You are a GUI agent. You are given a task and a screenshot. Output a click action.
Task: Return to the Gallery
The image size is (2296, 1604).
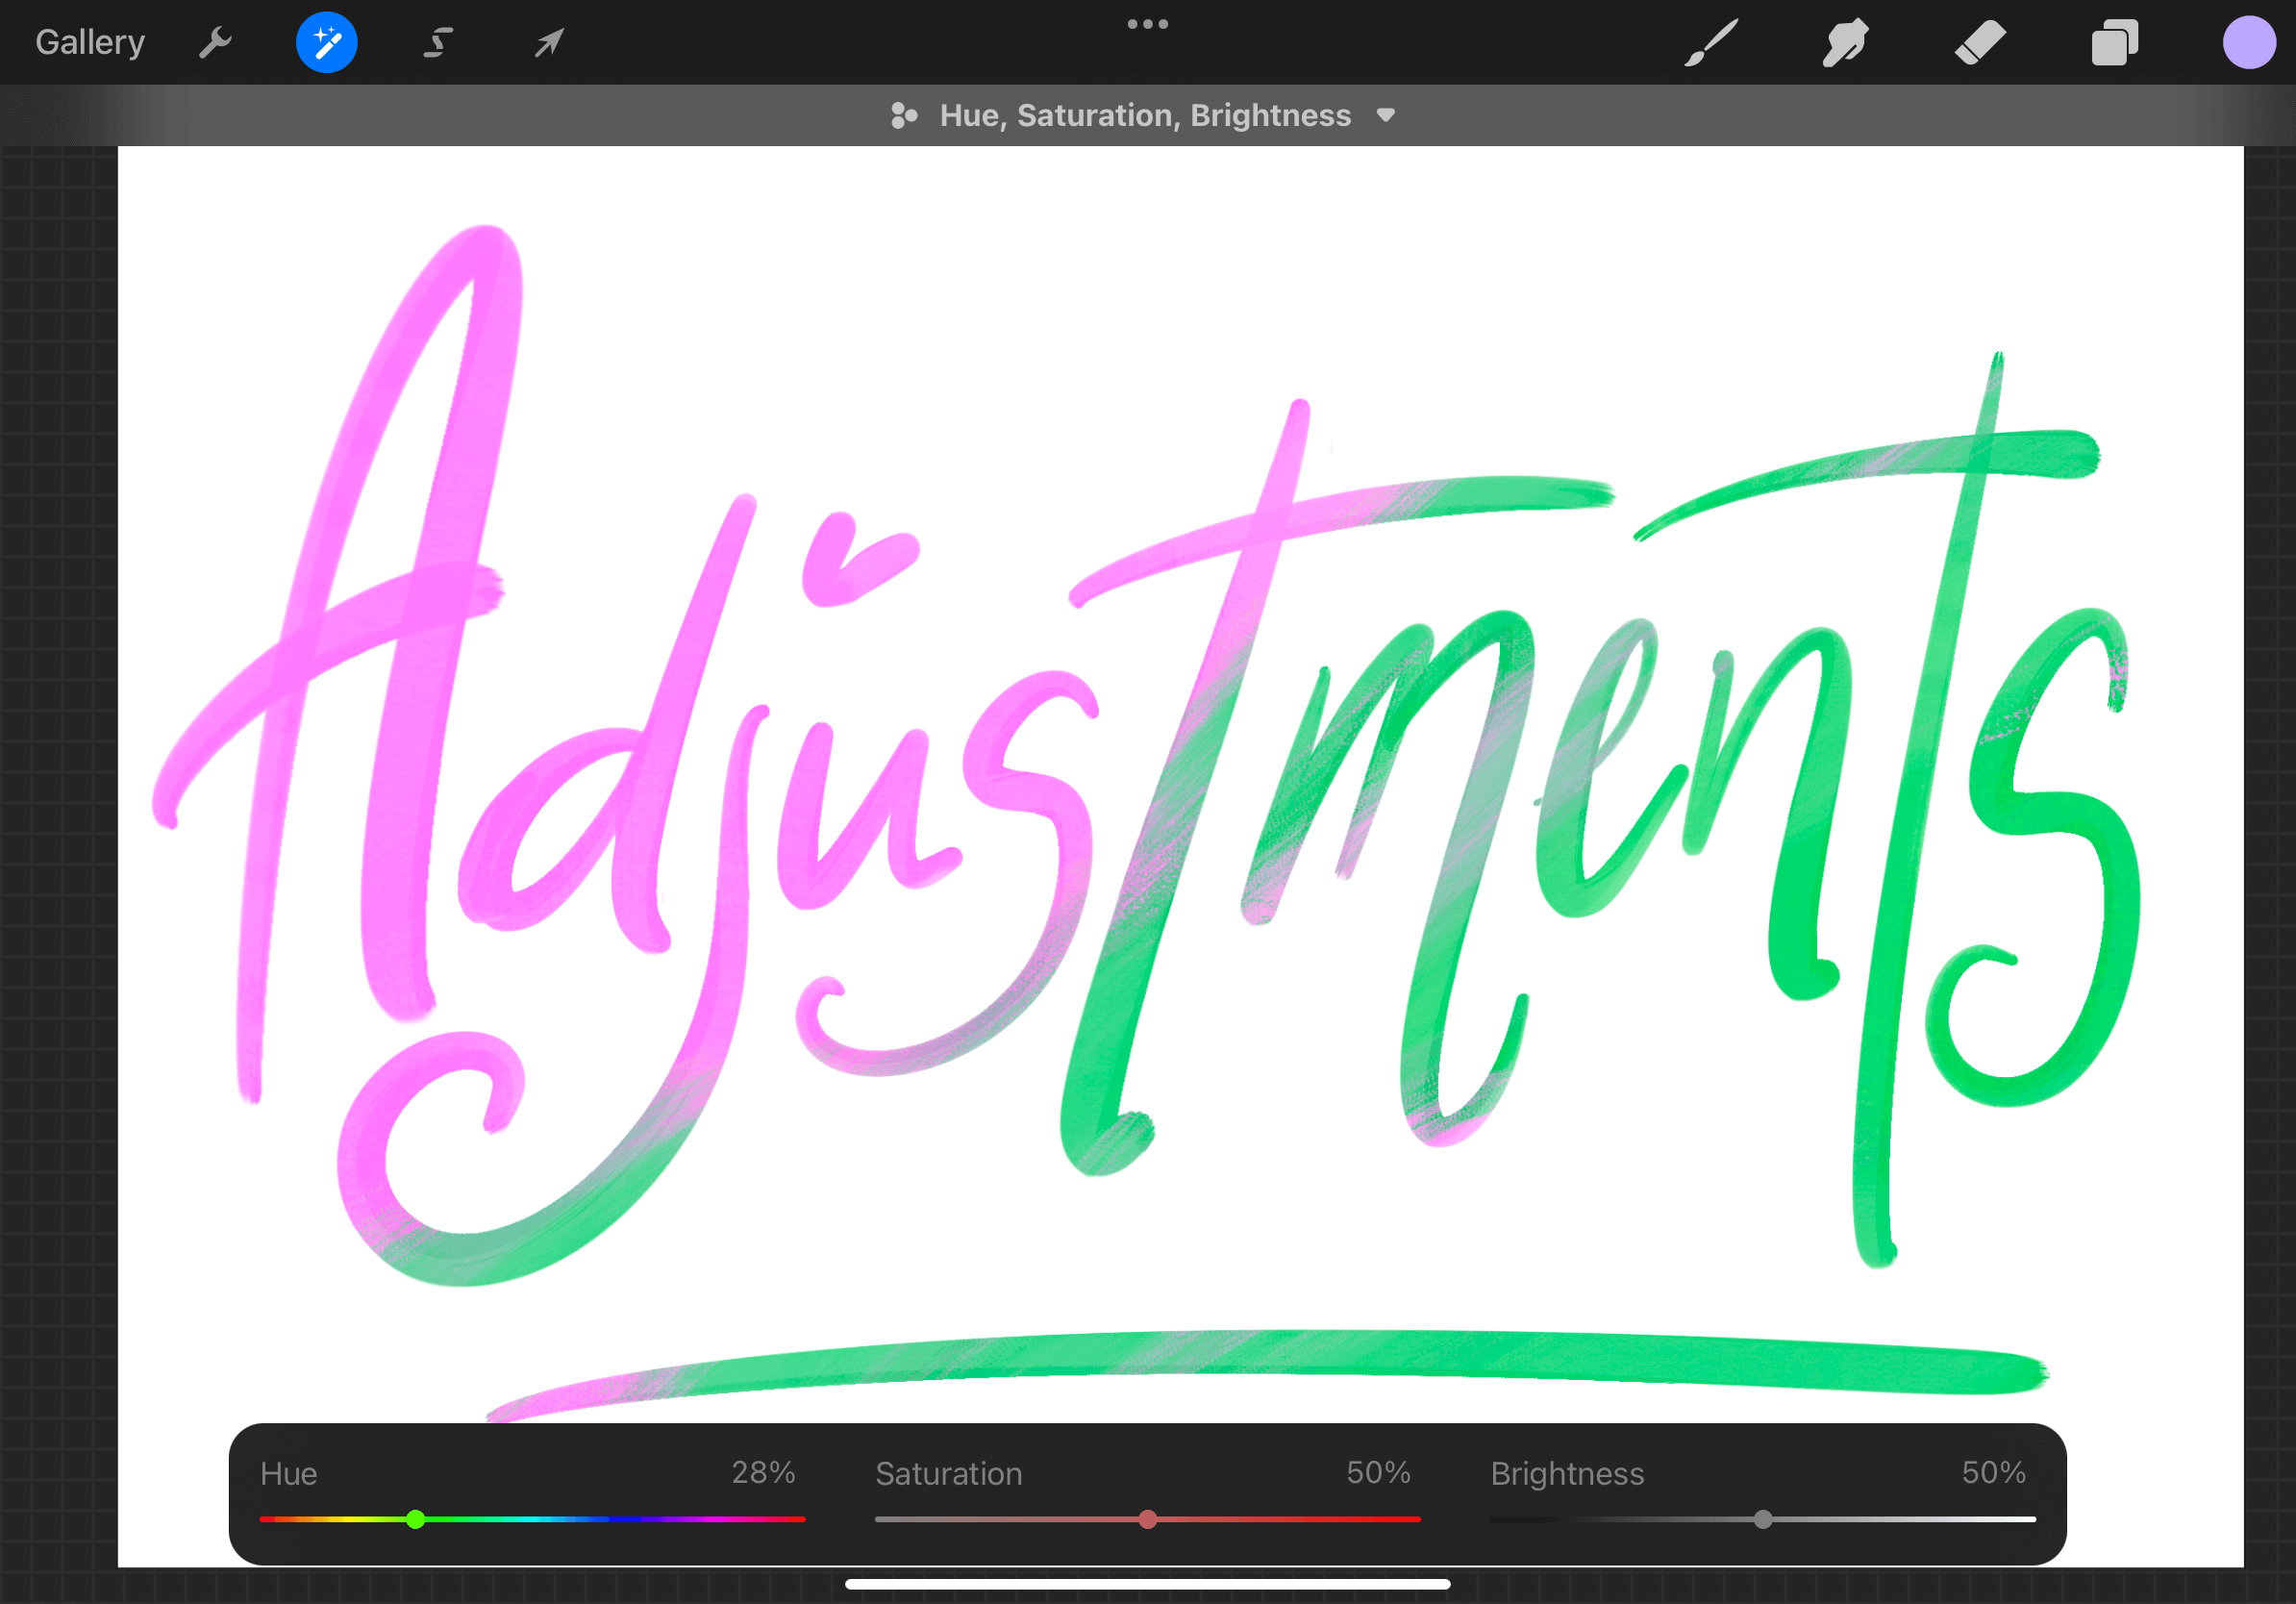click(90, 42)
